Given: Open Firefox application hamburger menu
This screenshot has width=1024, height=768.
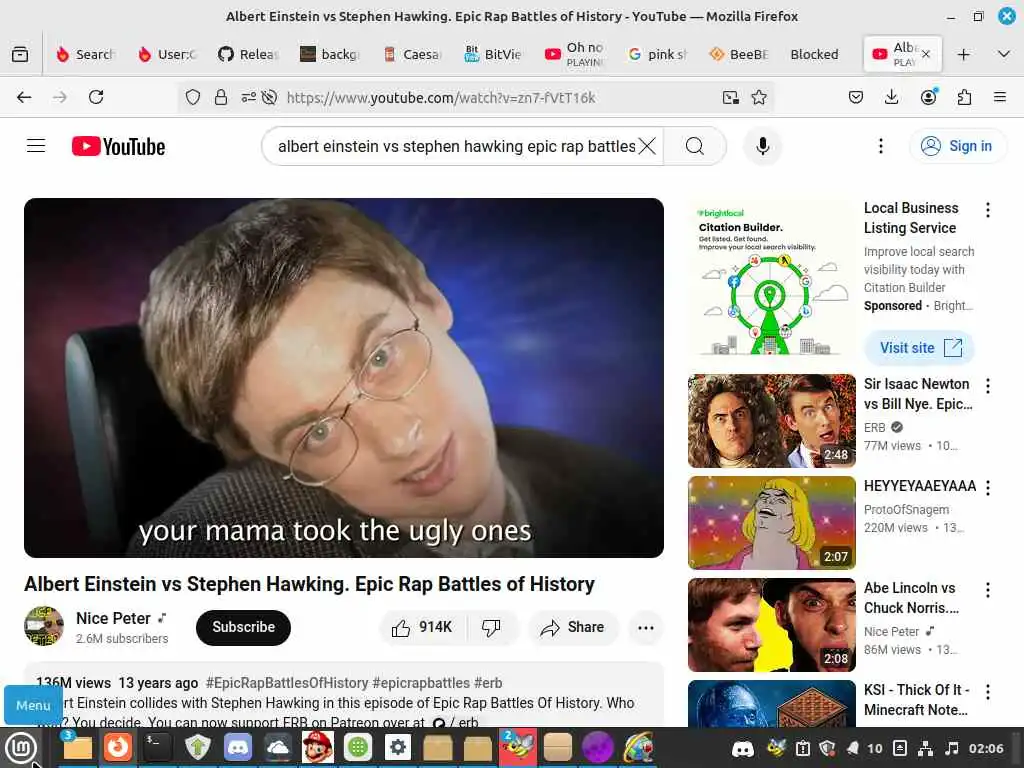Looking at the screenshot, I should (x=1000, y=97).
